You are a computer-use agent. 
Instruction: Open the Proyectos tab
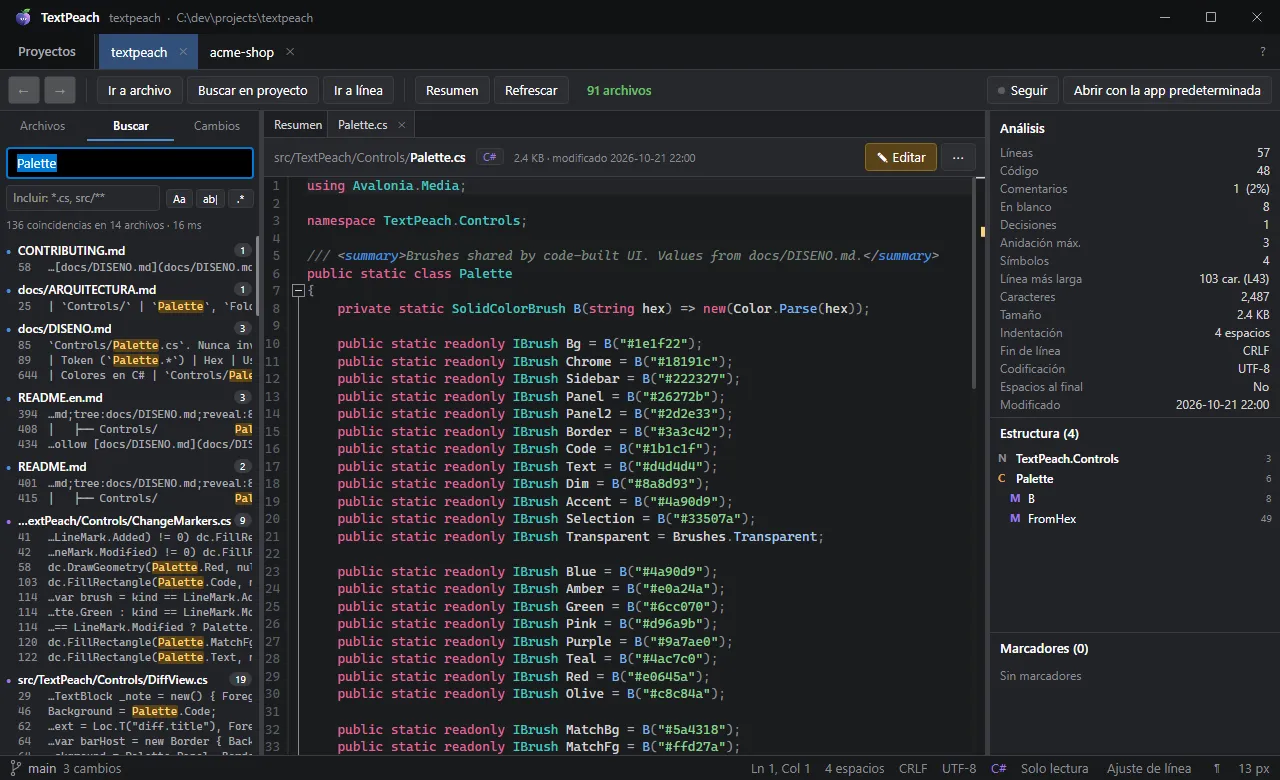point(47,52)
